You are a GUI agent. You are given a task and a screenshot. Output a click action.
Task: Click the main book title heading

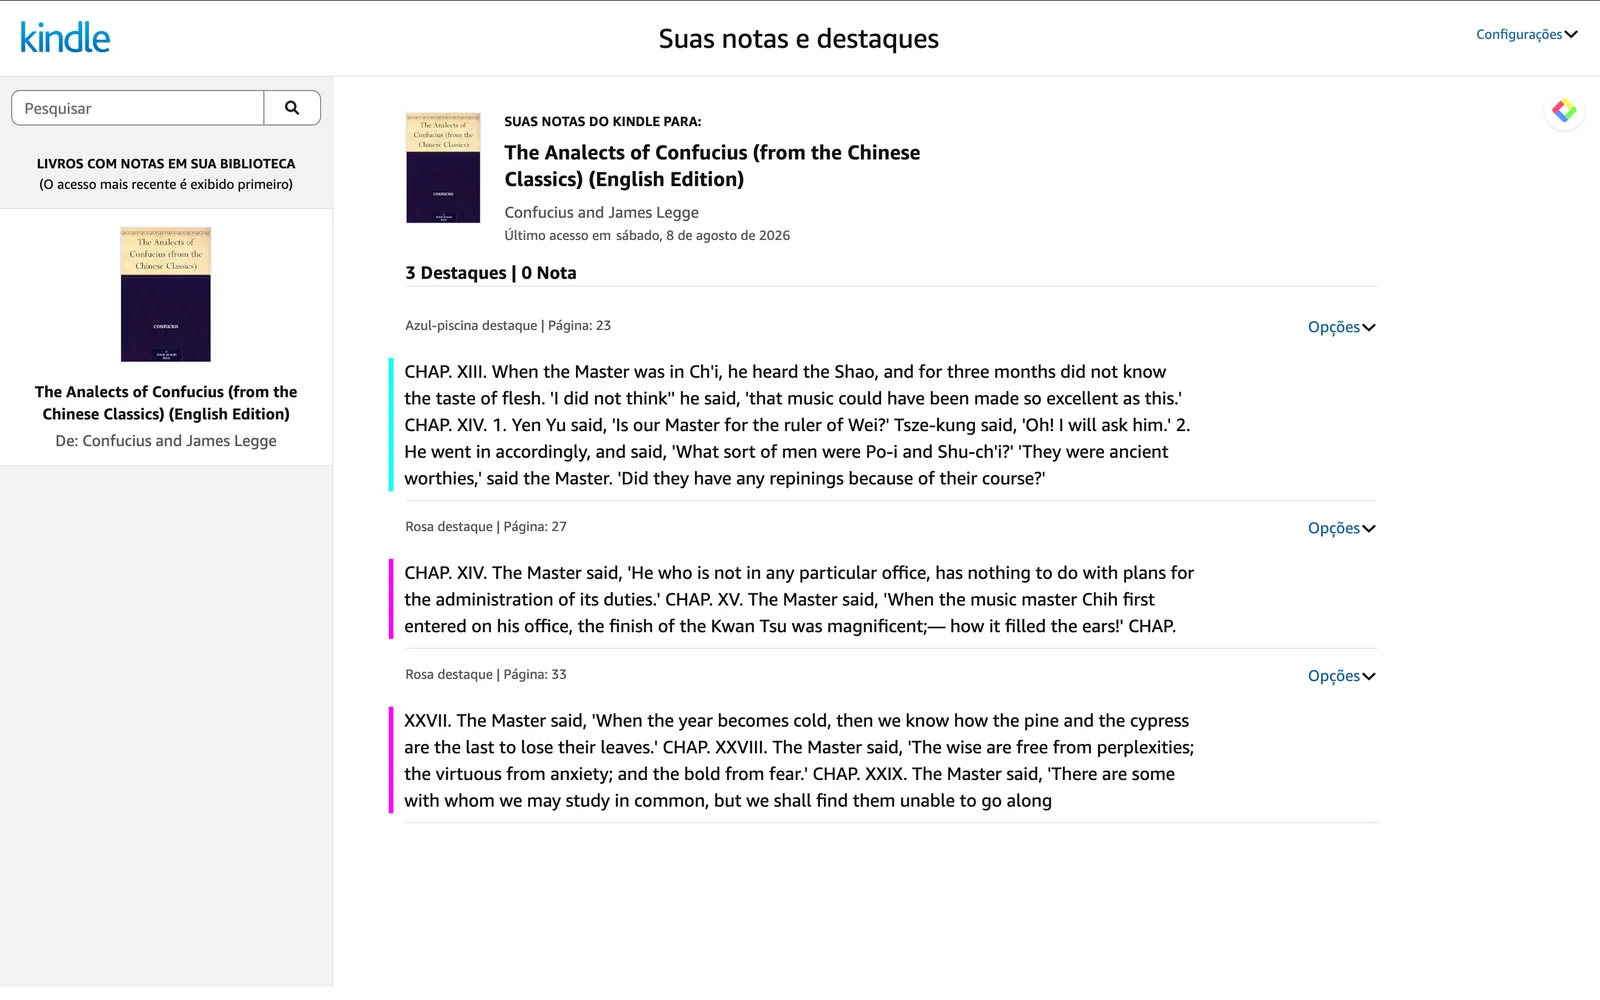coord(712,166)
